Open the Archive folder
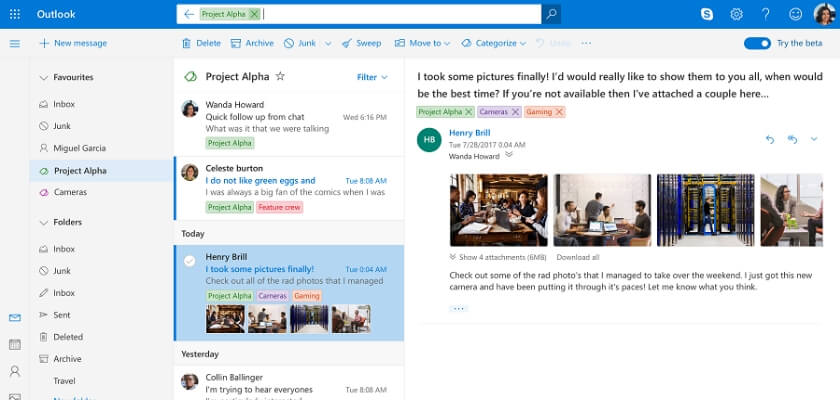This screenshot has height=400, width=840. [61, 359]
